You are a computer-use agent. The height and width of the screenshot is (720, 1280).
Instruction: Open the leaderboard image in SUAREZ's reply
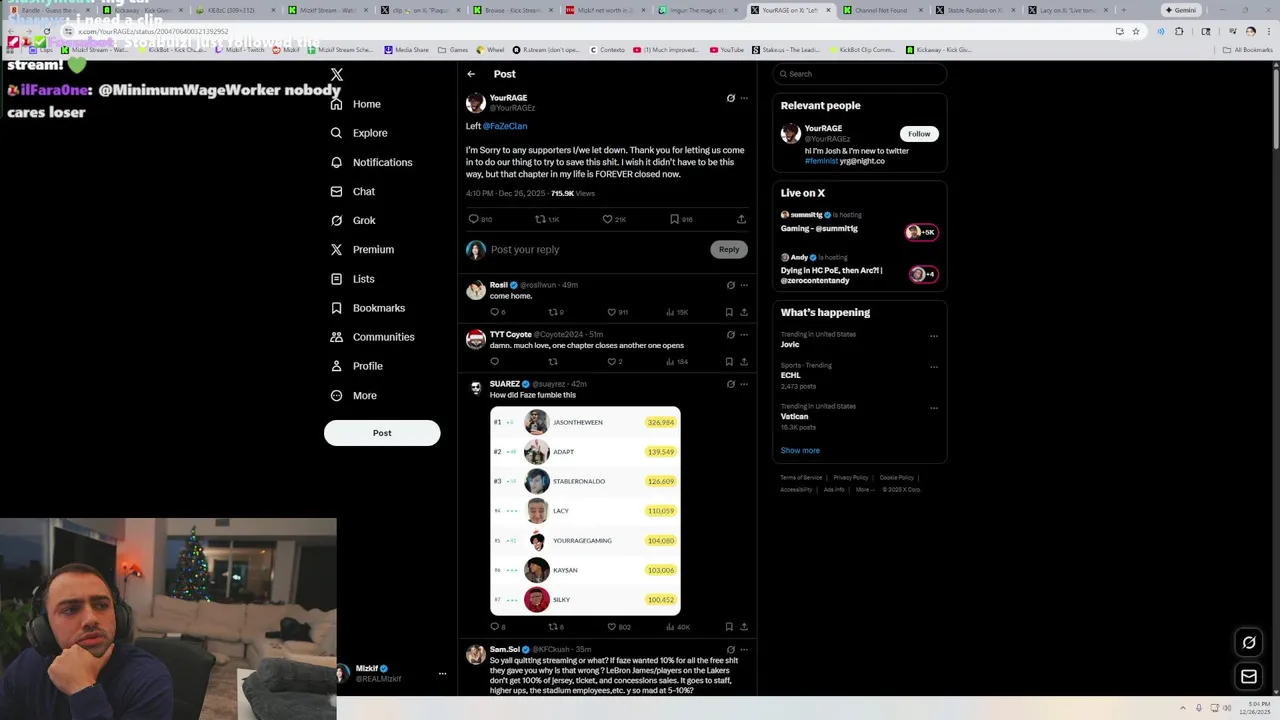585,511
